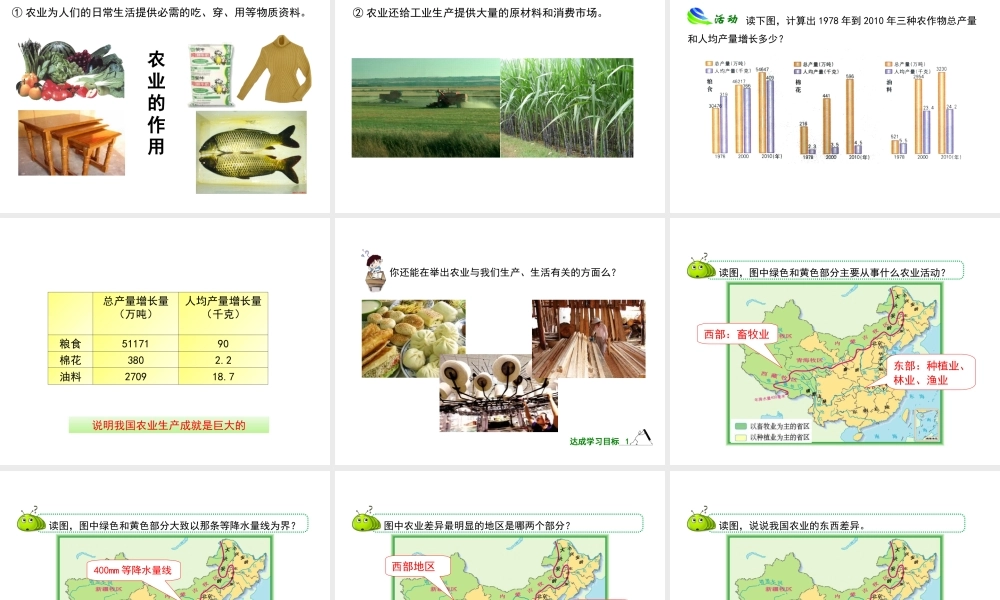The width and height of the screenshot is (1000, 600).
Task: Click question 图中绿色和黄色部分大致以那条等降水量线为界
Action: coord(173,525)
